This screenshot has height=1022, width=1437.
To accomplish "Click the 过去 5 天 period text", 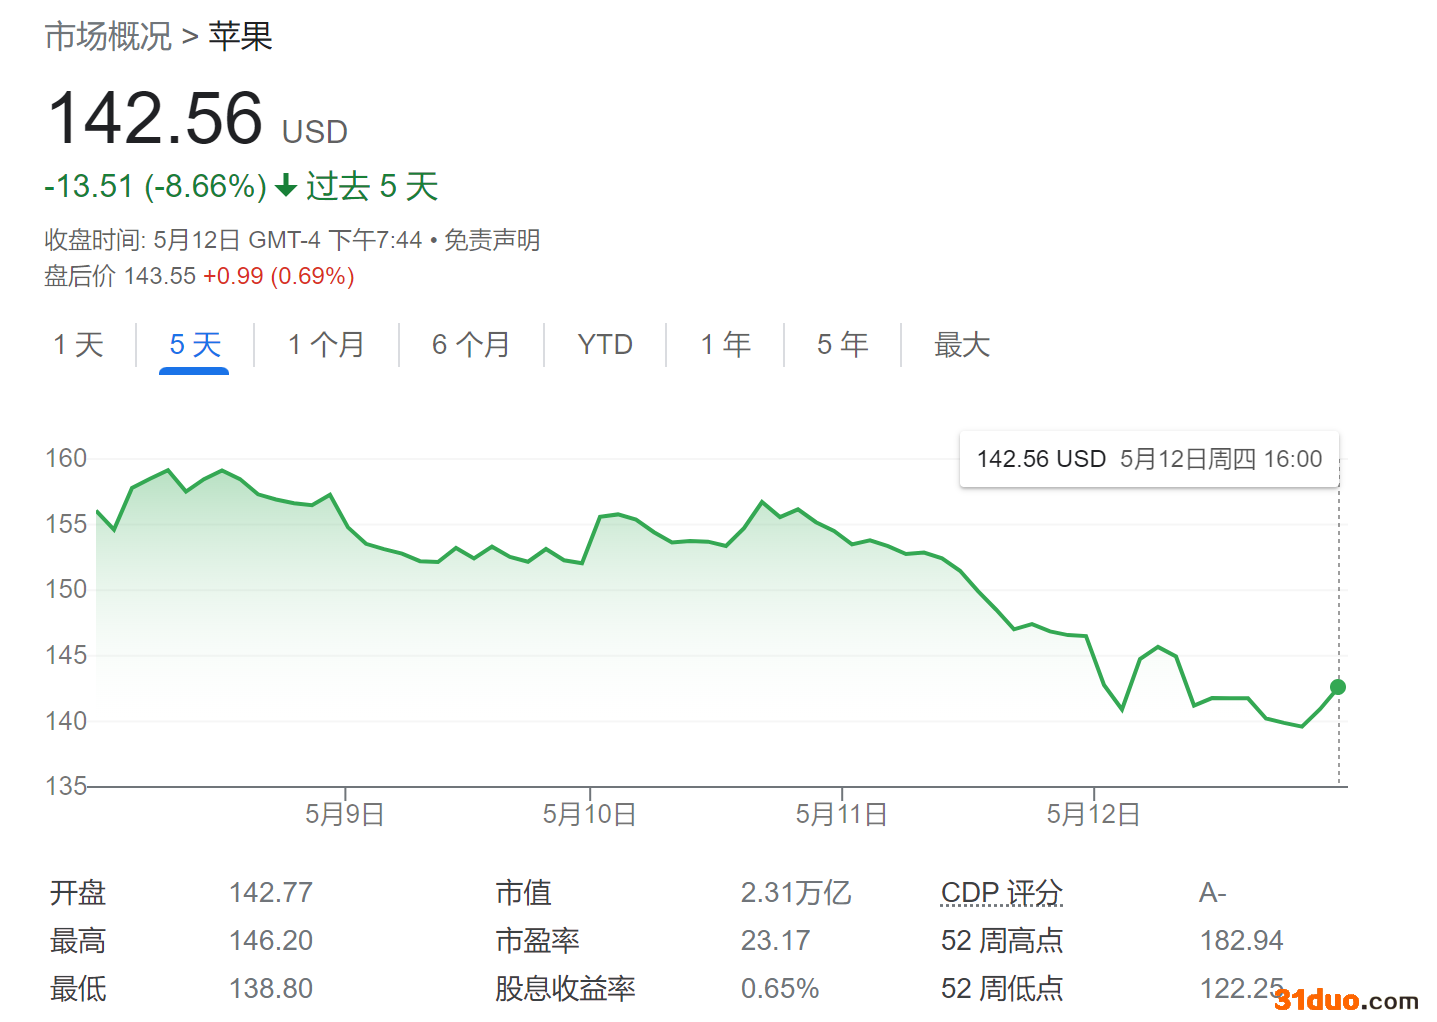I will point(372,186).
